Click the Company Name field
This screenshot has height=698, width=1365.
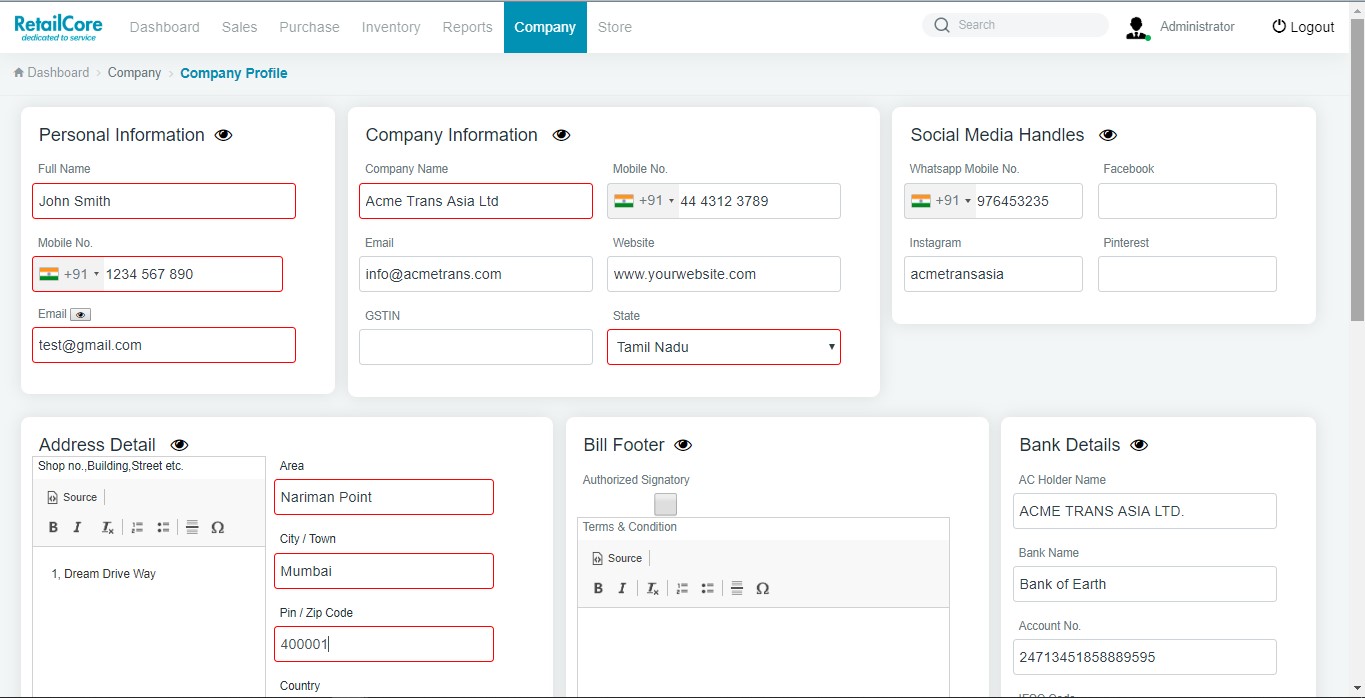pyautogui.click(x=476, y=201)
